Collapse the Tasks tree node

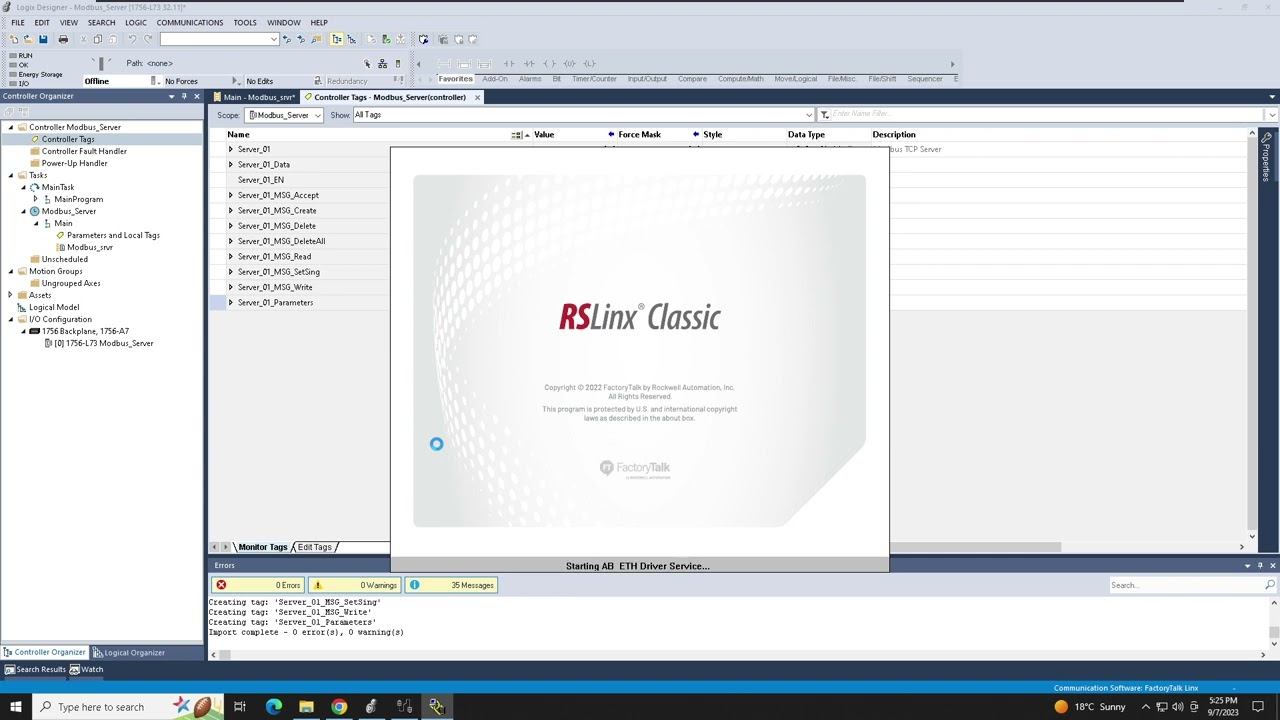tap(11, 175)
